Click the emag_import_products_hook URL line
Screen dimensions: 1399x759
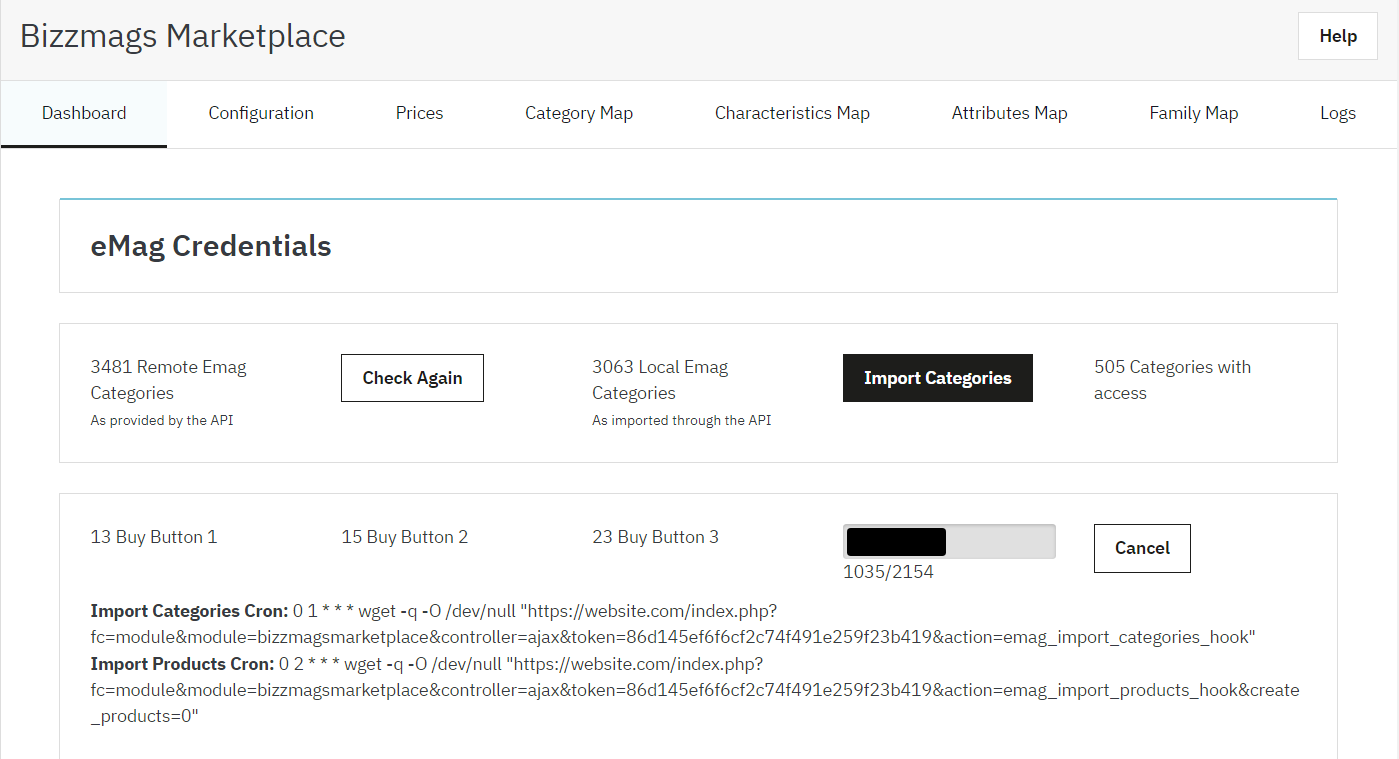coord(695,691)
